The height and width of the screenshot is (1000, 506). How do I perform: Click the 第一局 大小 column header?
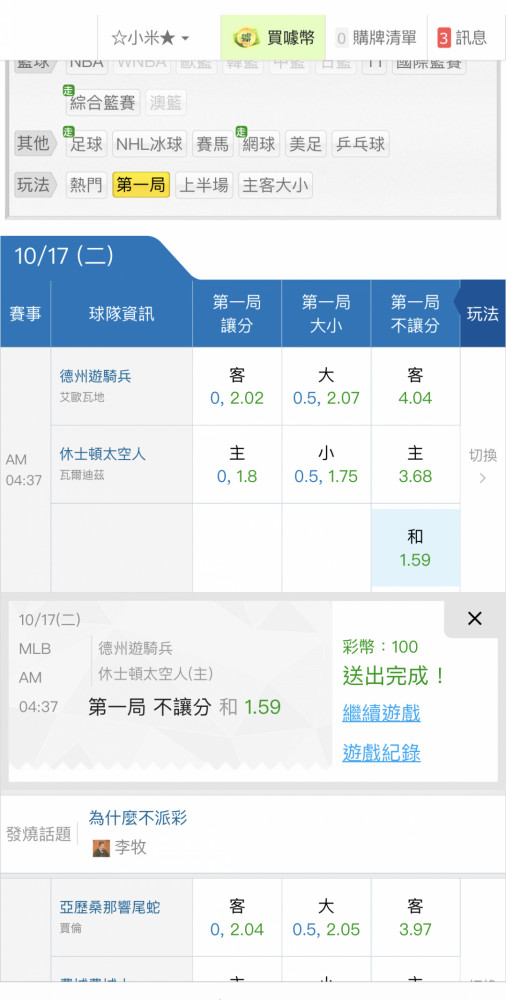[326, 314]
